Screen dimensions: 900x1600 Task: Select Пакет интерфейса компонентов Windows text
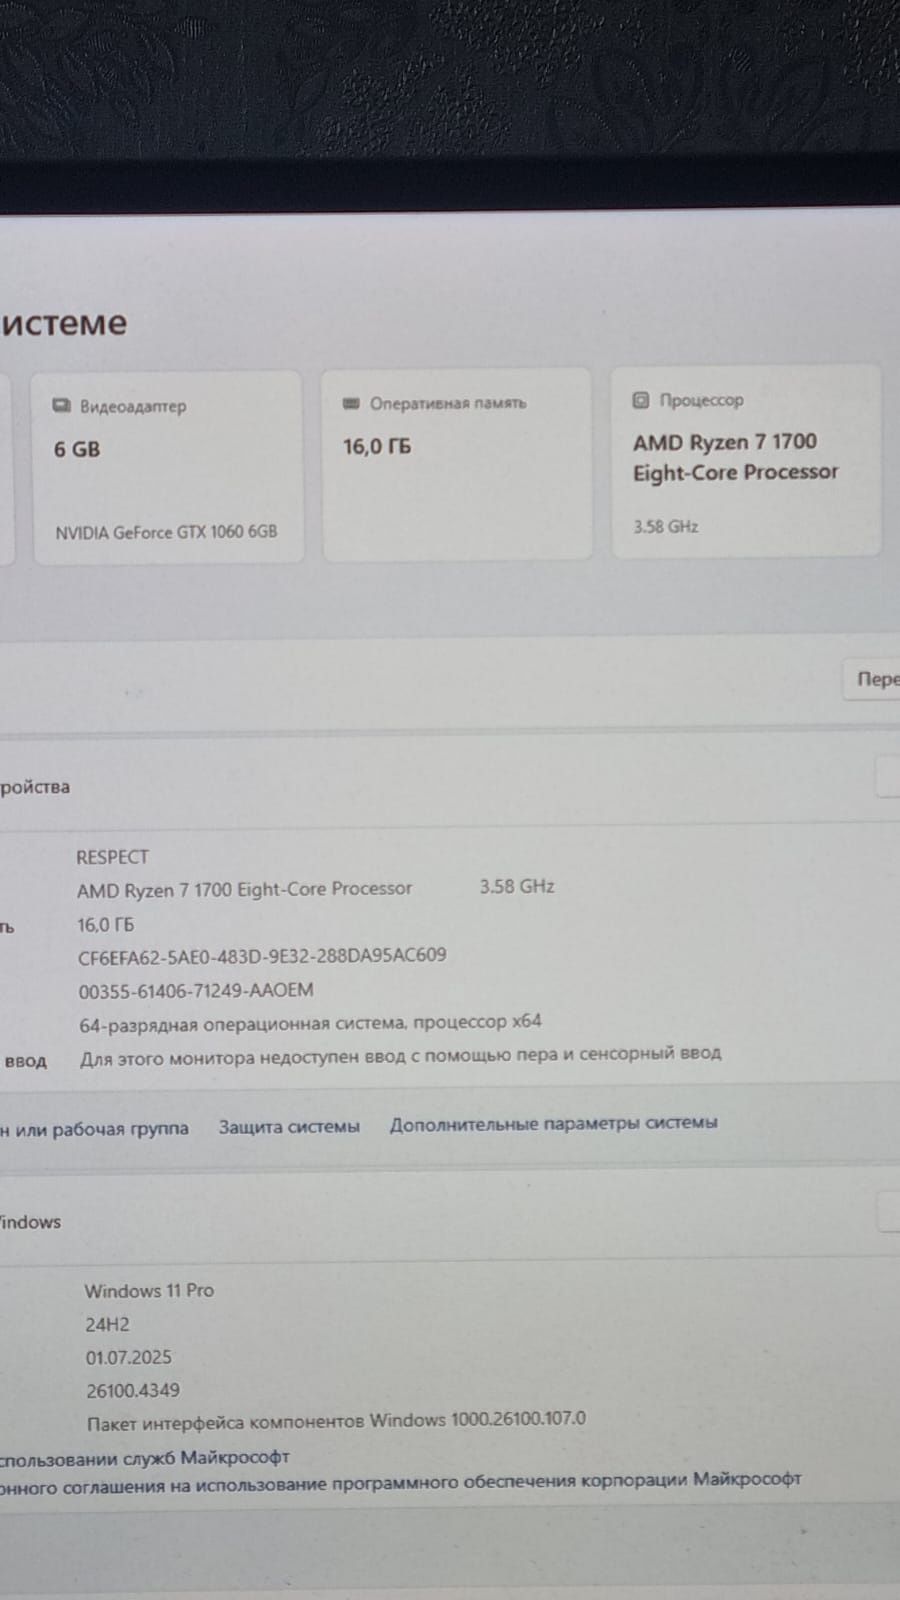pyautogui.click(x=336, y=1421)
